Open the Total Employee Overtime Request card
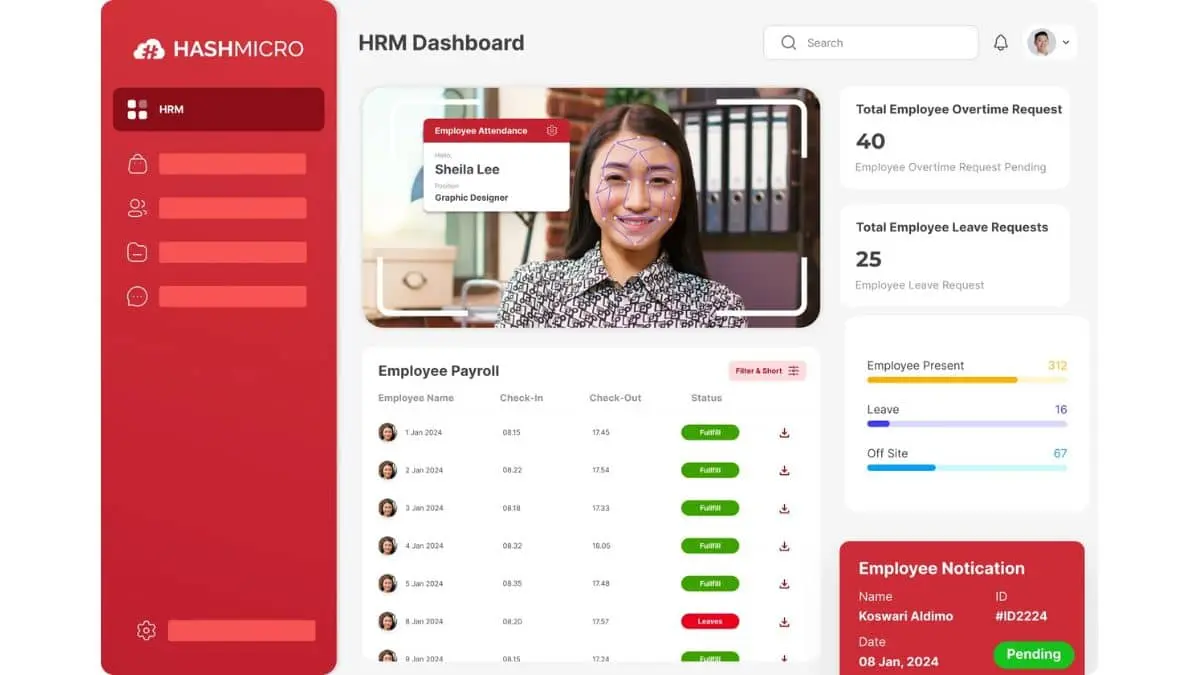The image size is (1200, 675). tap(955, 138)
